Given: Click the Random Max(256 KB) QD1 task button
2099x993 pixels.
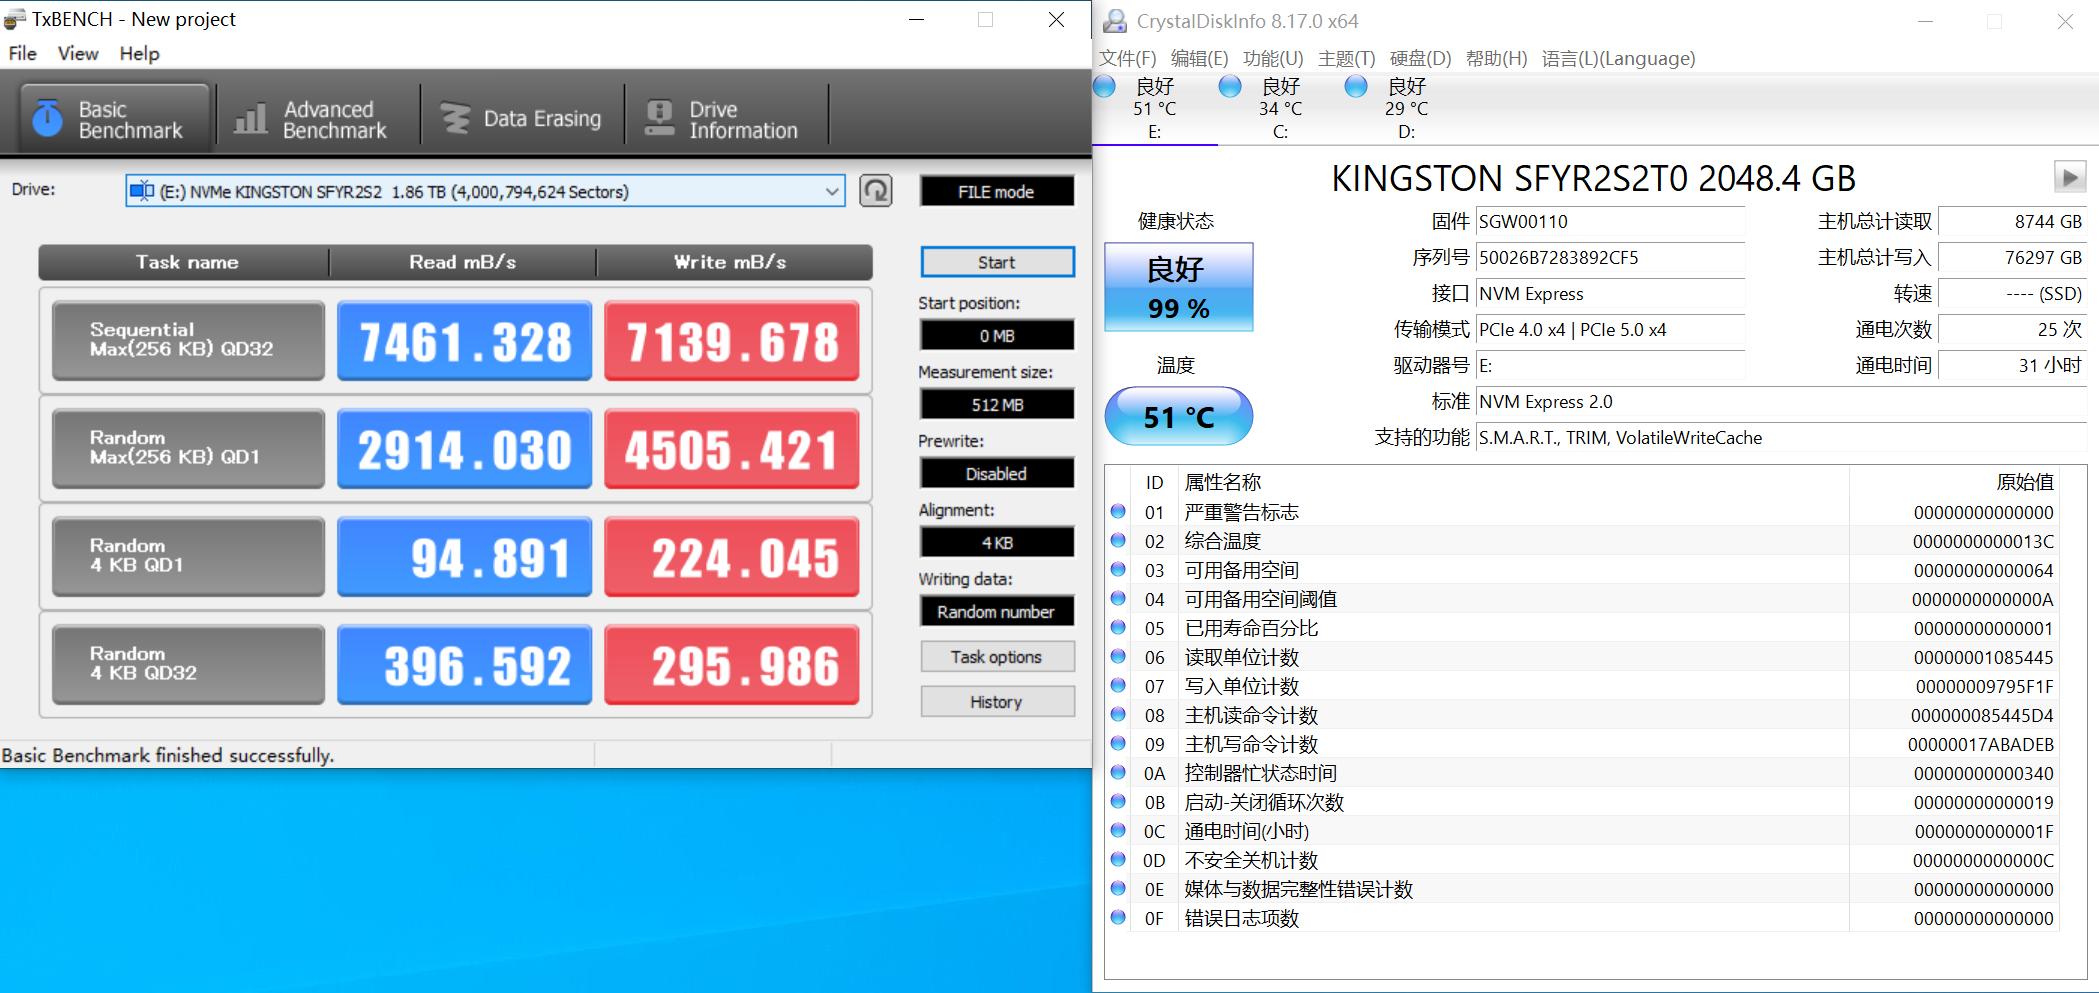Looking at the screenshot, I should pos(188,448).
